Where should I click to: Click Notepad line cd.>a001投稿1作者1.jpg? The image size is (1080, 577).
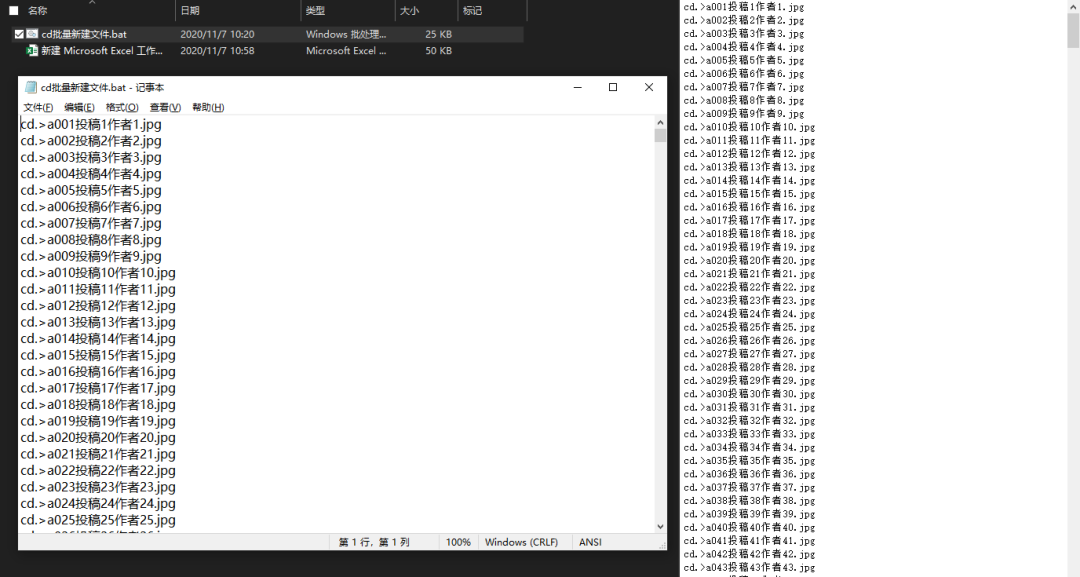point(91,125)
